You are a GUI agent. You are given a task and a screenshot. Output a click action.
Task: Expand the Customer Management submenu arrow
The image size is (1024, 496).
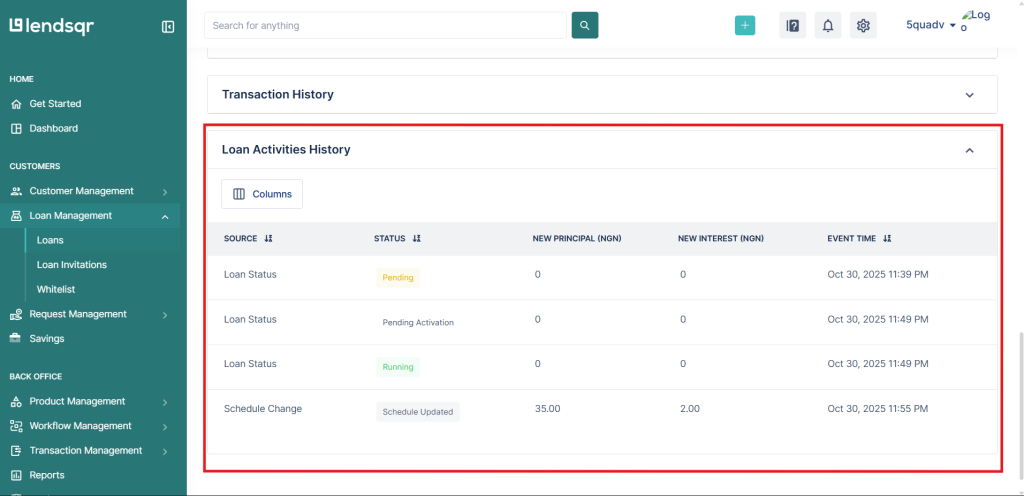165,192
